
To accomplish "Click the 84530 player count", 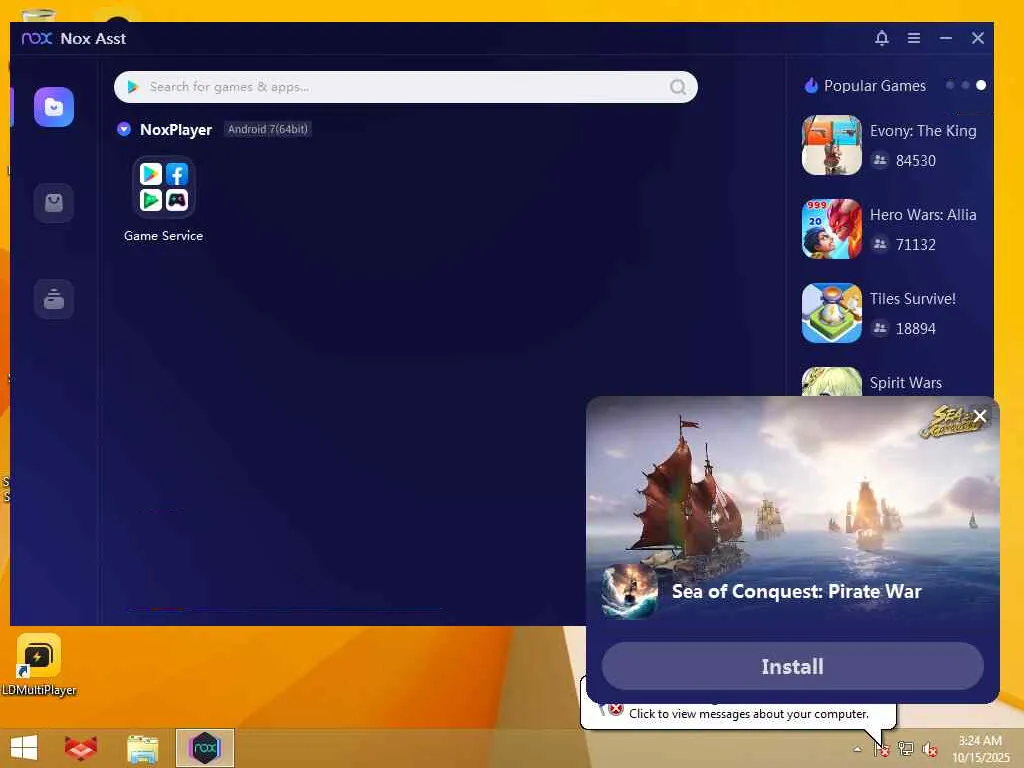I will [x=916, y=161].
